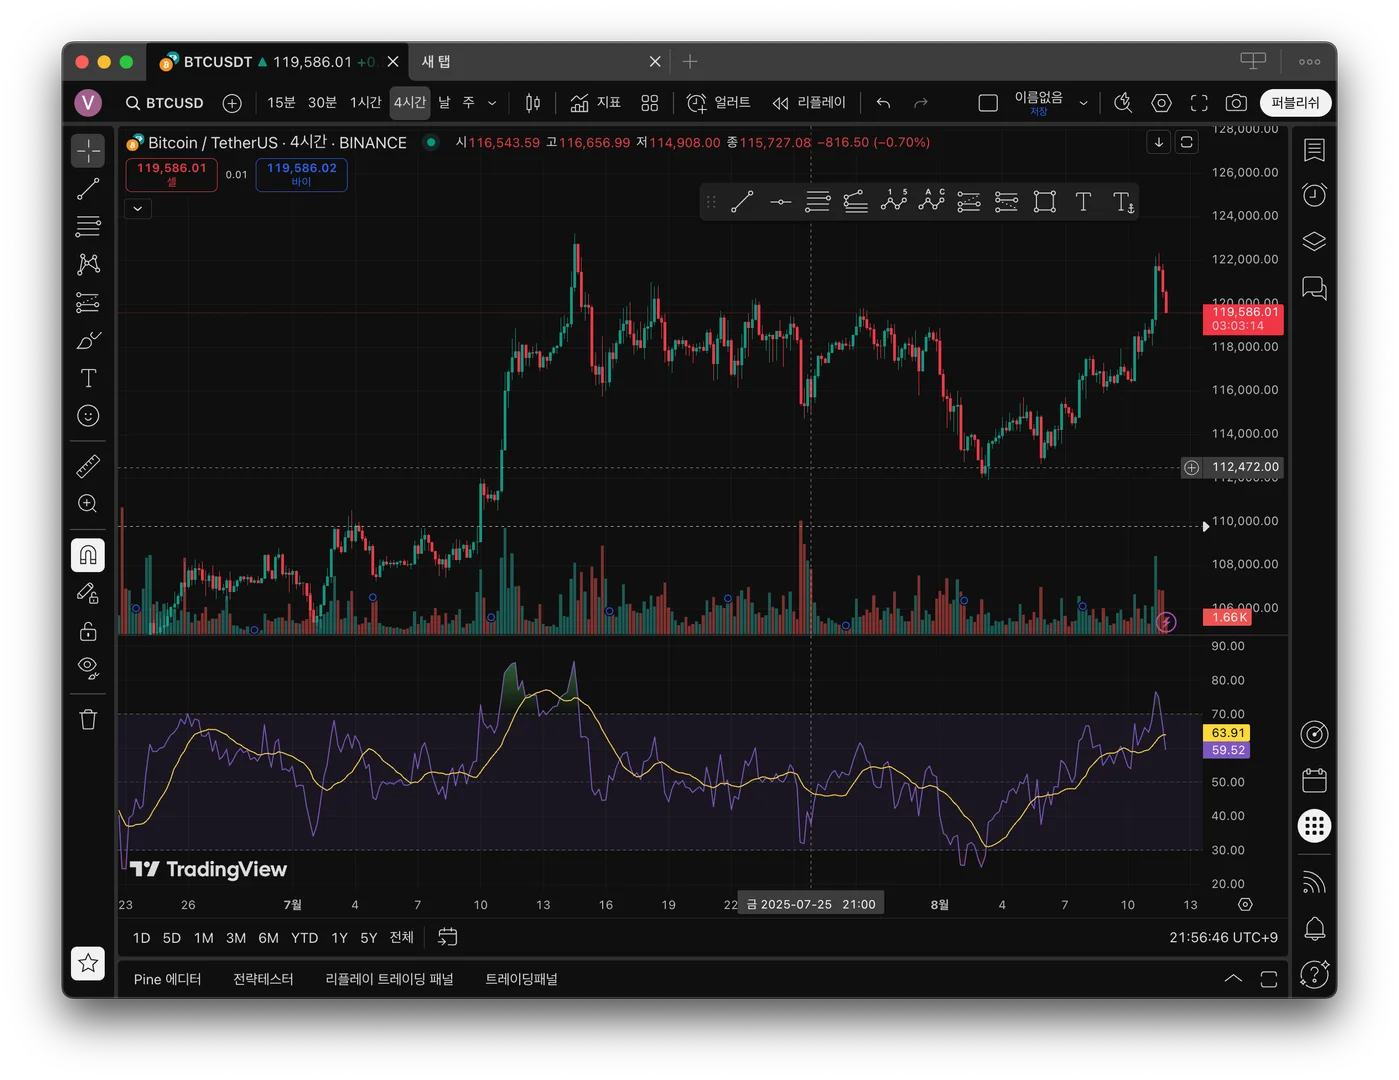Open the forecasting and measurement tools
Image resolution: width=1399 pixels, height=1080 pixels.
[x=88, y=302]
